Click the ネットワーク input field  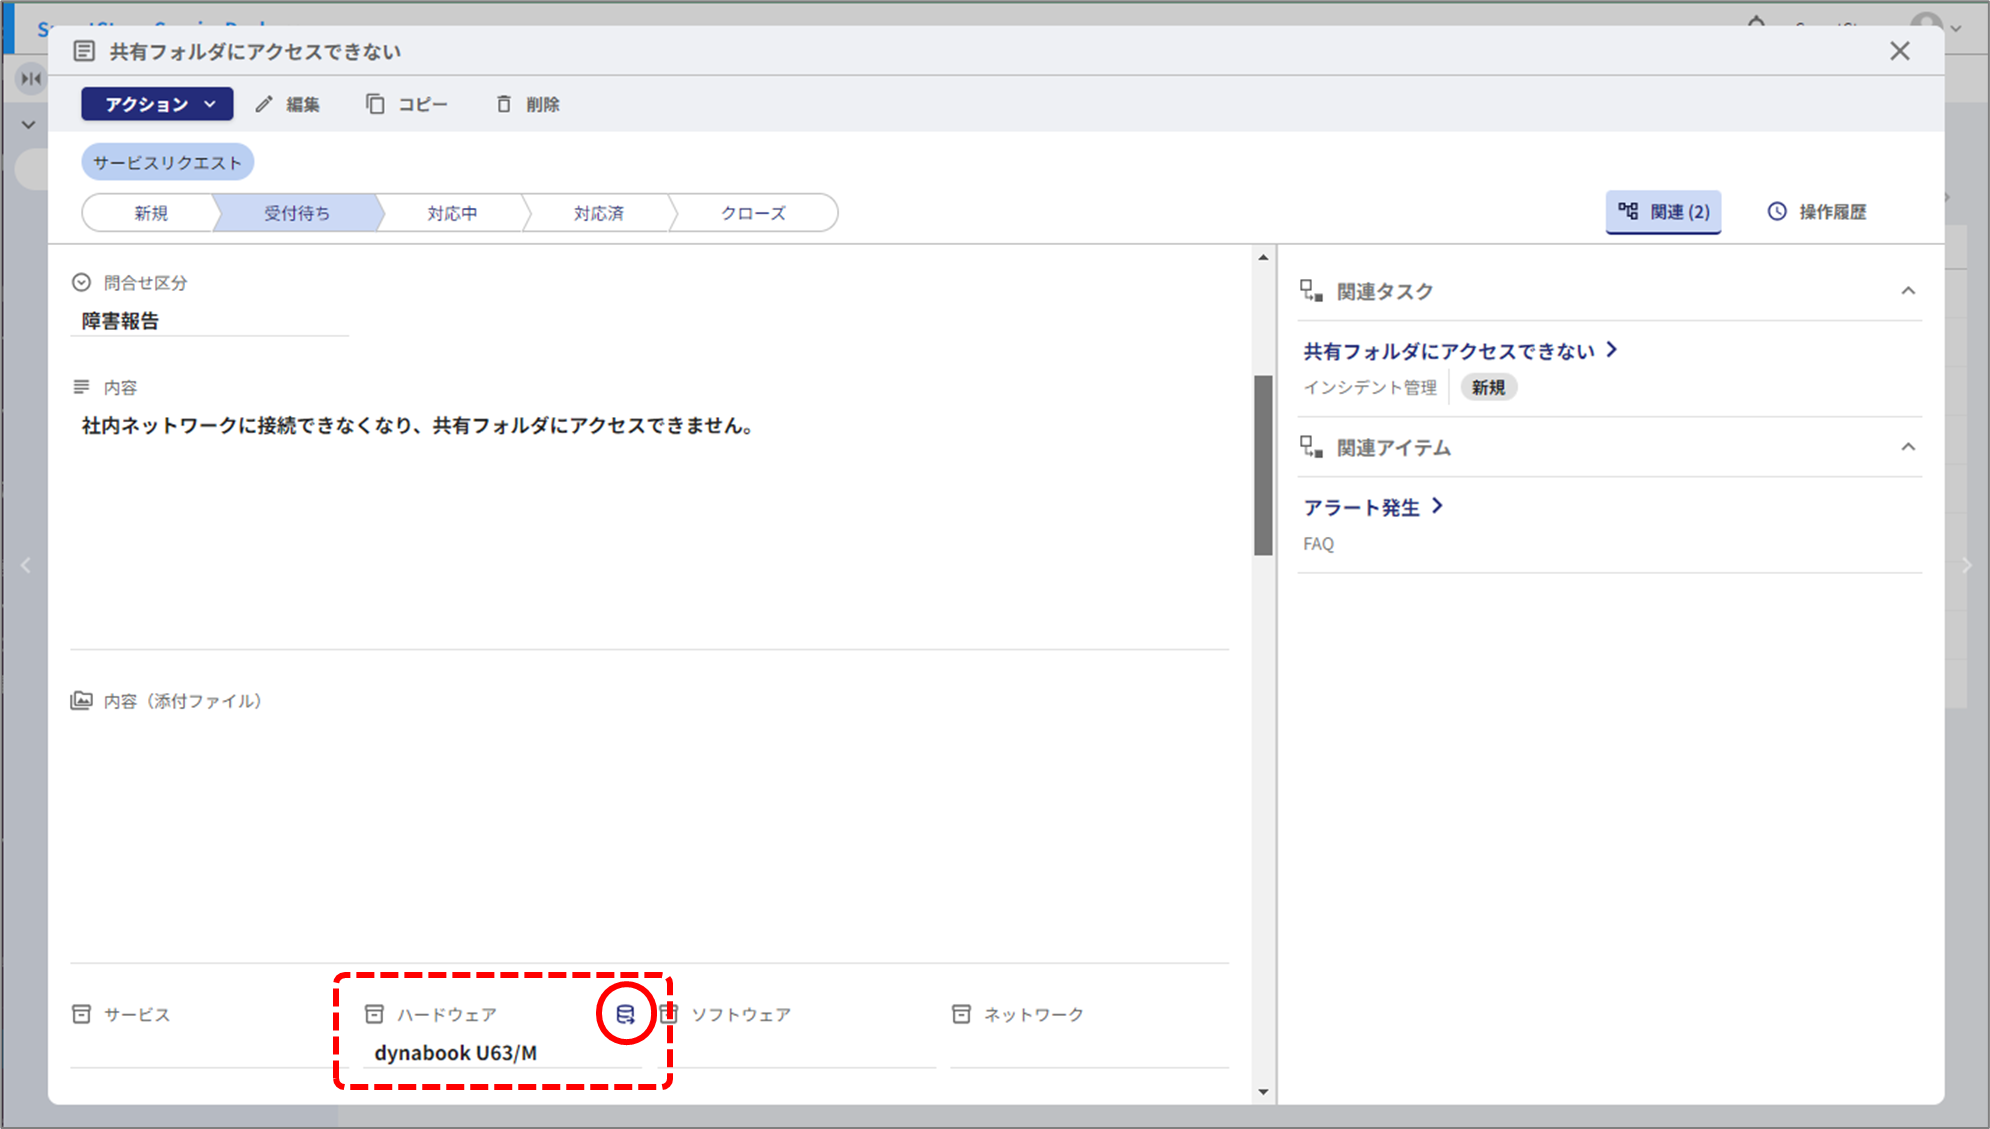pyautogui.click(x=1088, y=1052)
